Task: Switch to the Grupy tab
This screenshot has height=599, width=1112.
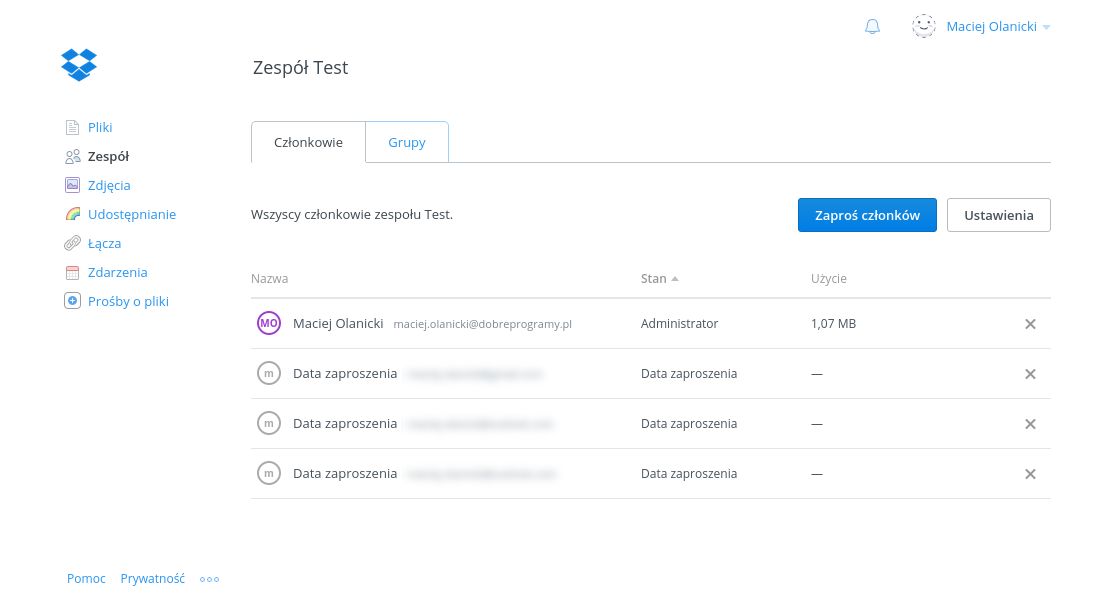Action: (407, 142)
